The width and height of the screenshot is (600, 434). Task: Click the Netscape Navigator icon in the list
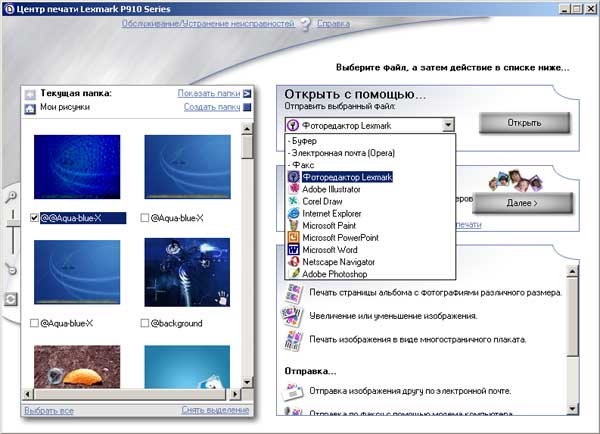pyautogui.click(x=293, y=262)
